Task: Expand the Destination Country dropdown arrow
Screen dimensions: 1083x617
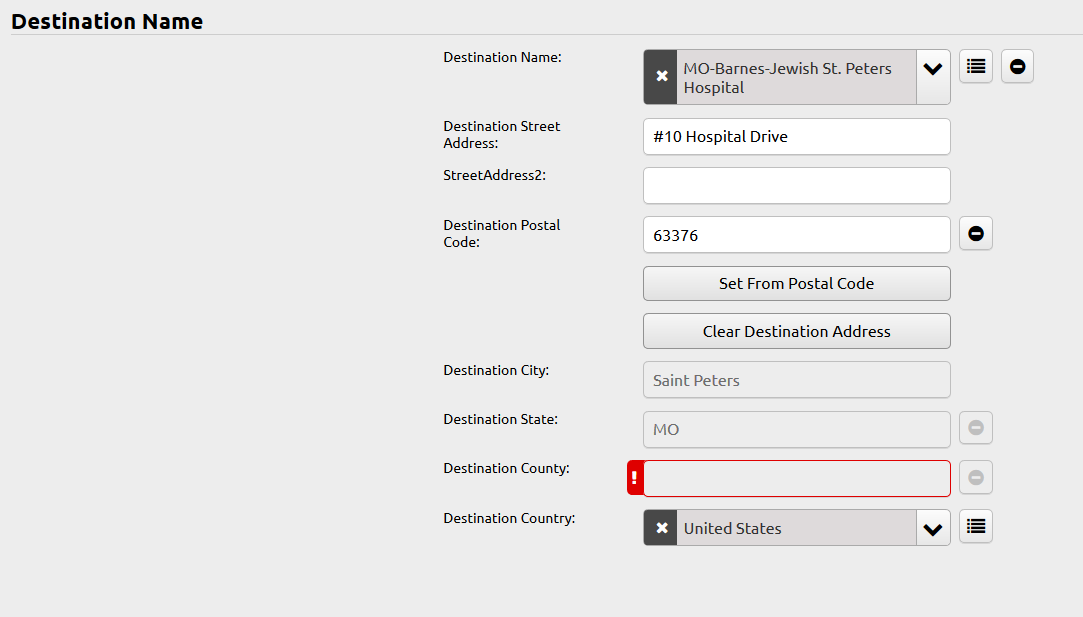Action: [933, 528]
